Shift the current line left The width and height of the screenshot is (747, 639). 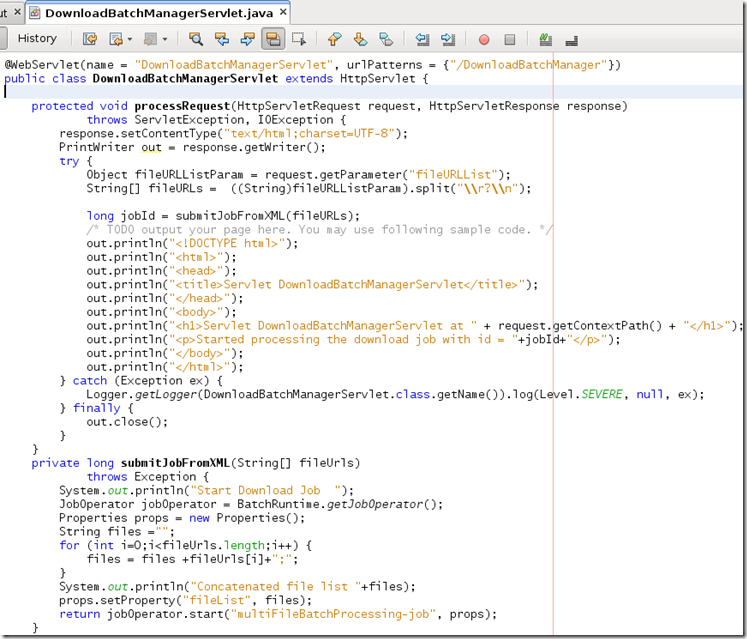point(422,39)
